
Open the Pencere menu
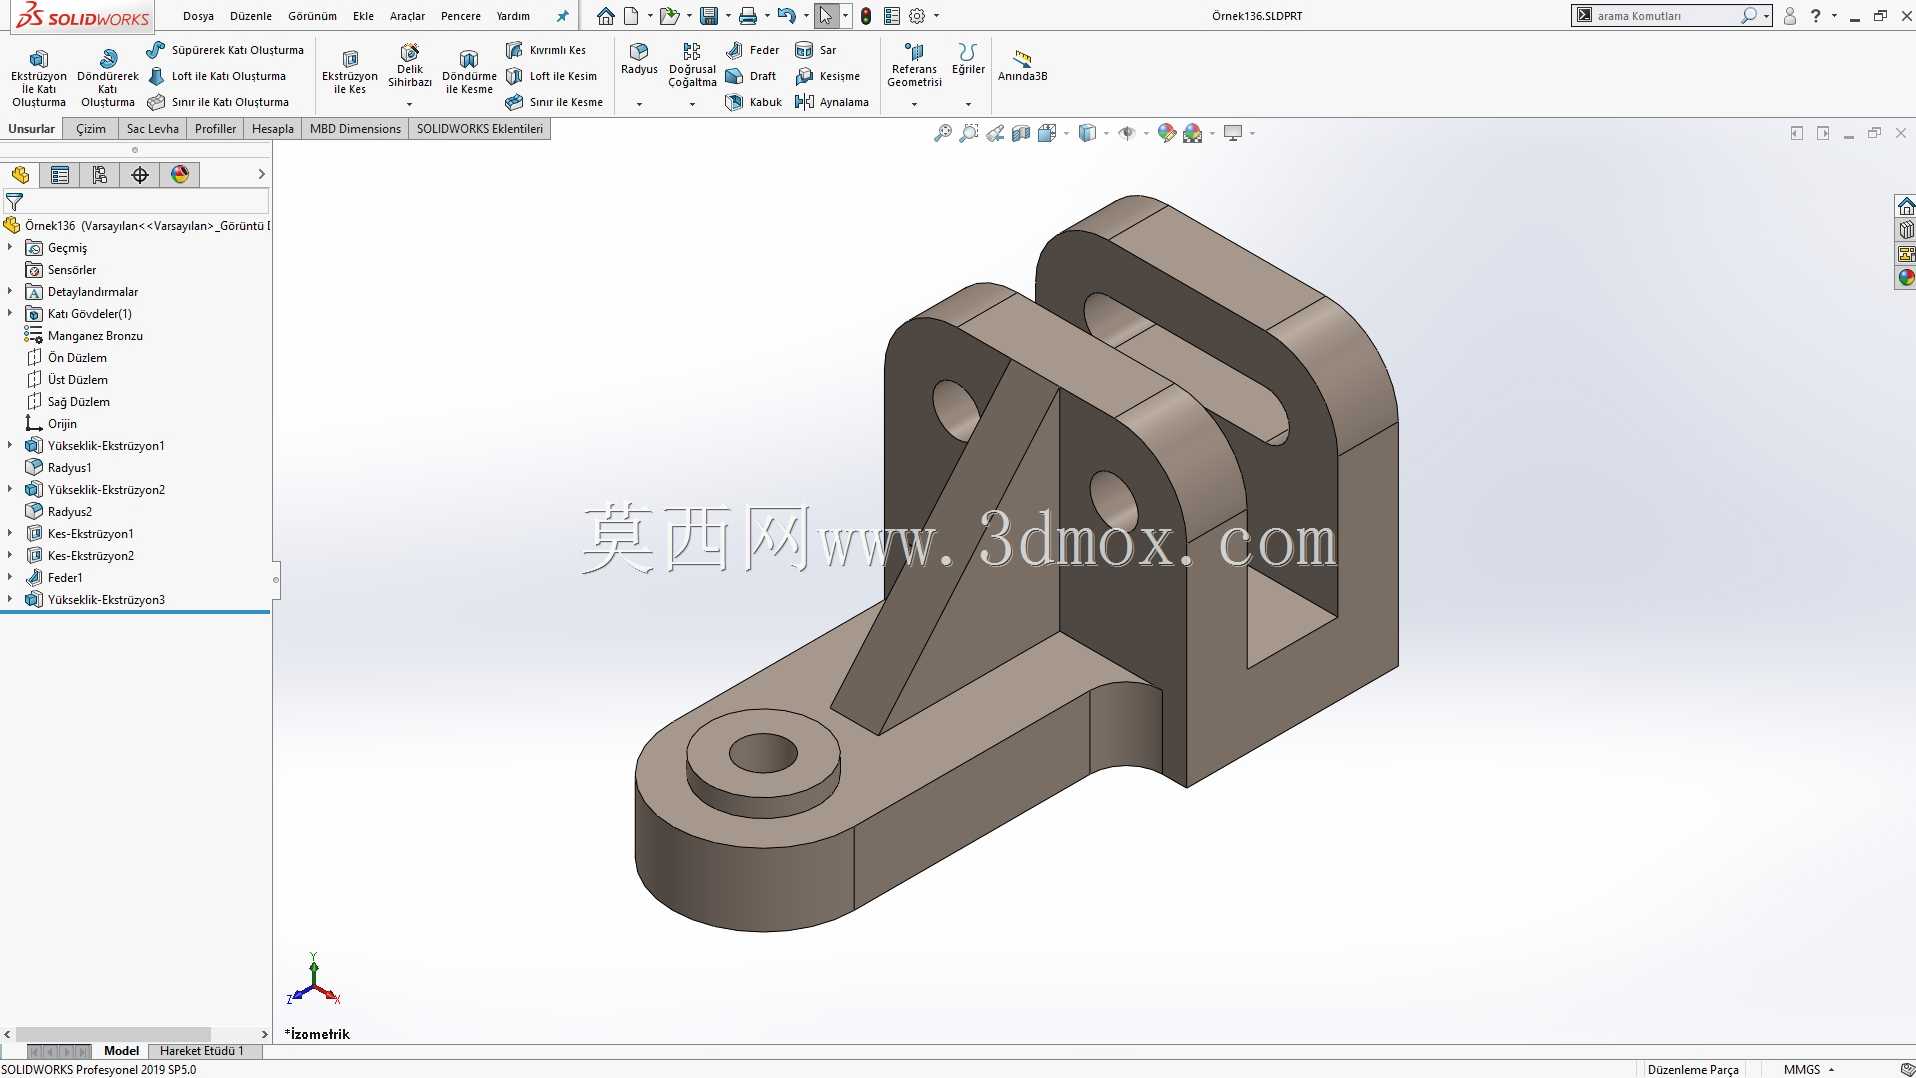point(461,16)
